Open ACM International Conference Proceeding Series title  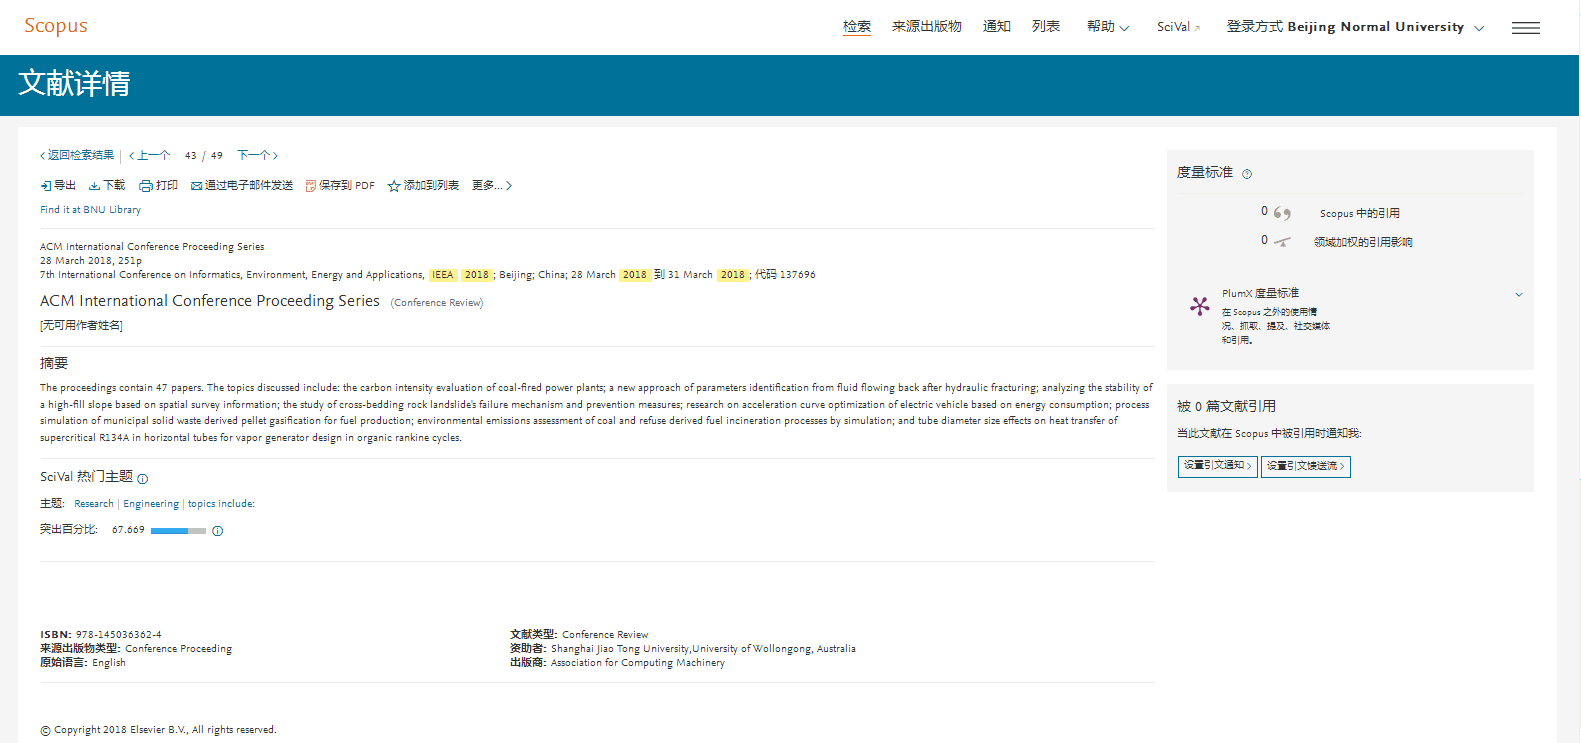click(x=210, y=301)
